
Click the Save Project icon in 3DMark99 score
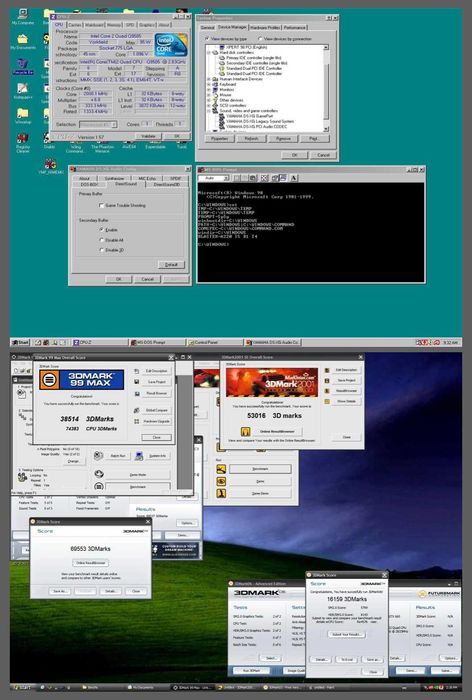[x=137, y=382]
